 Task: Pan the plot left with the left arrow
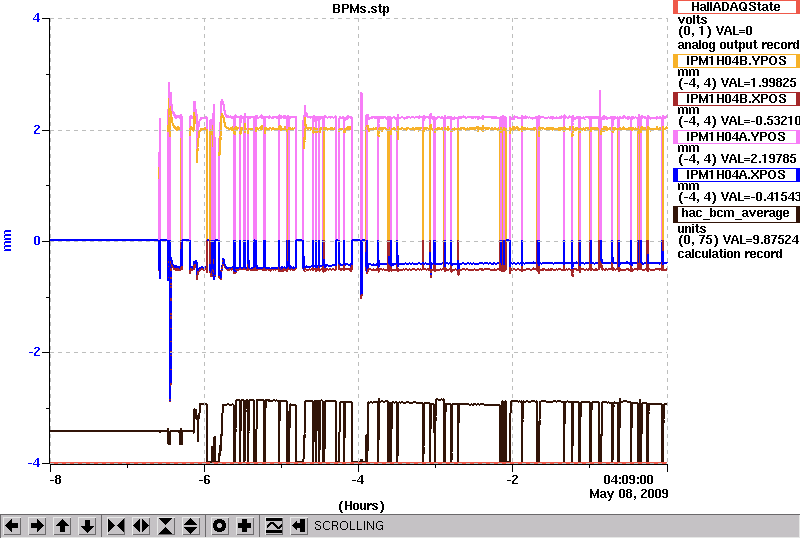[12, 526]
